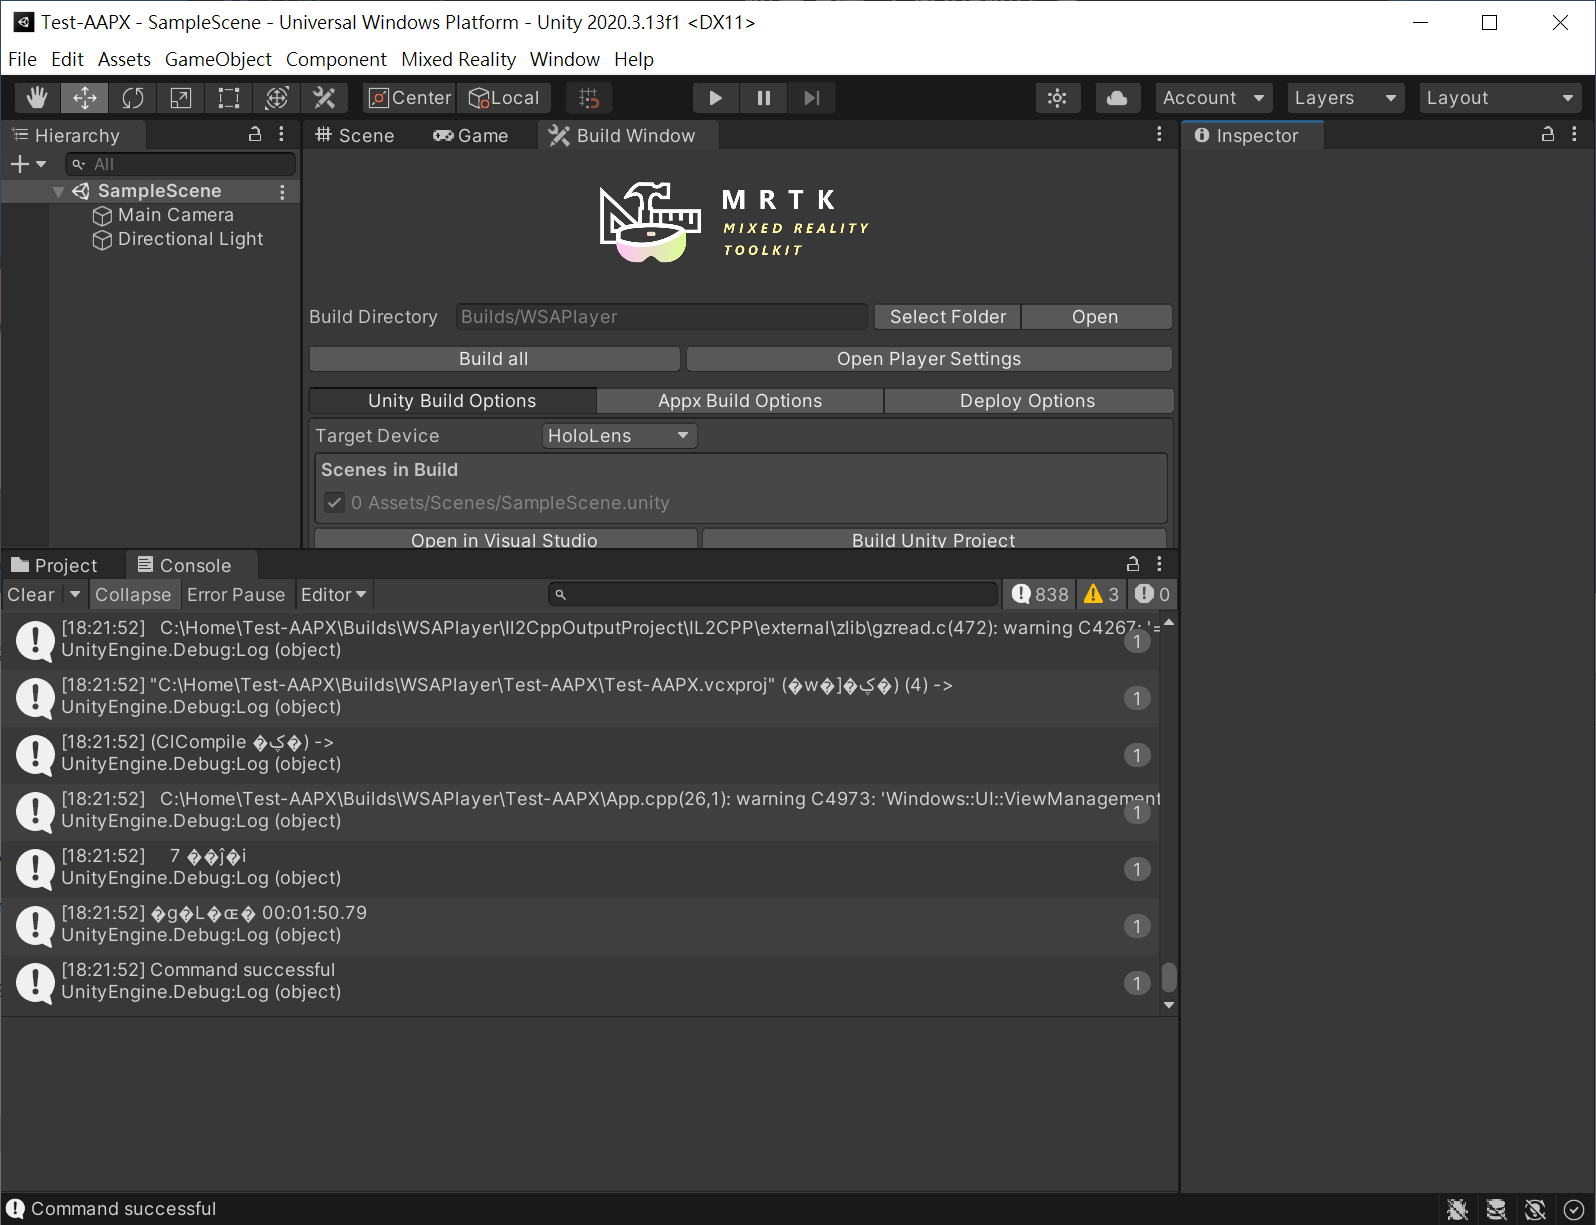Select the Transform tool
The image size is (1596, 1225).
(x=277, y=98)
